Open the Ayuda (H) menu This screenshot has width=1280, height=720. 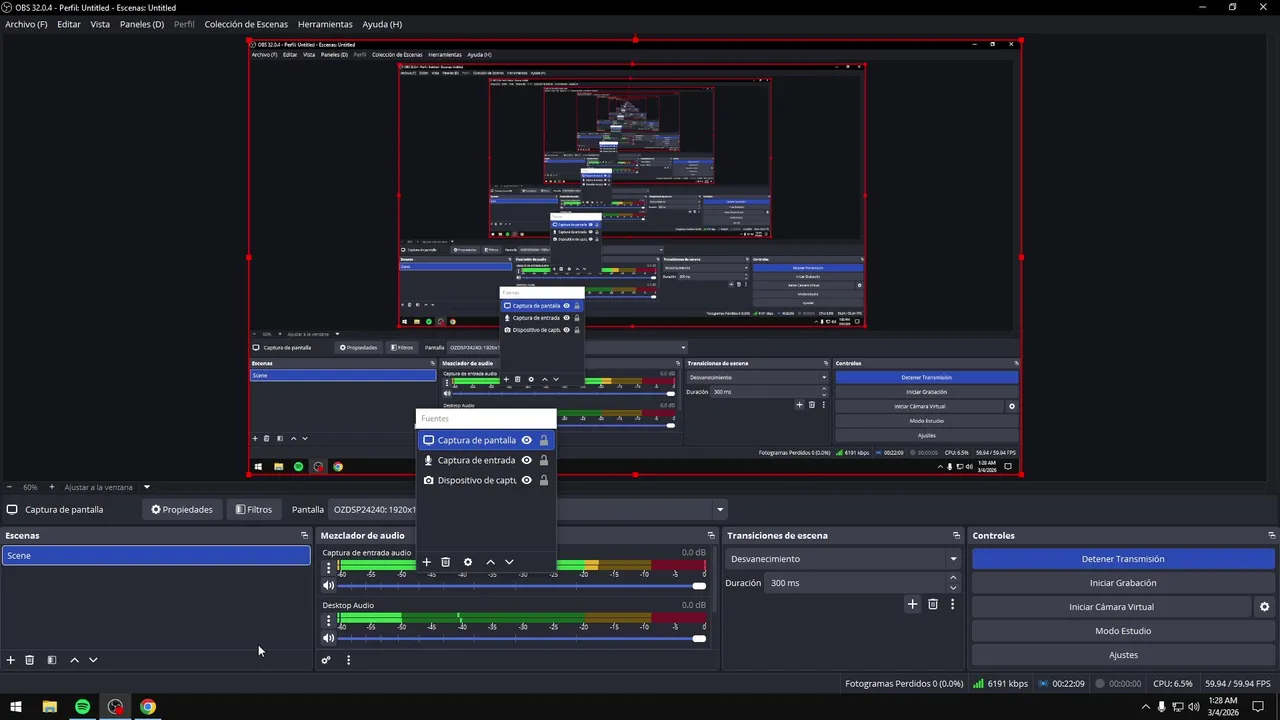coord(382,24)
